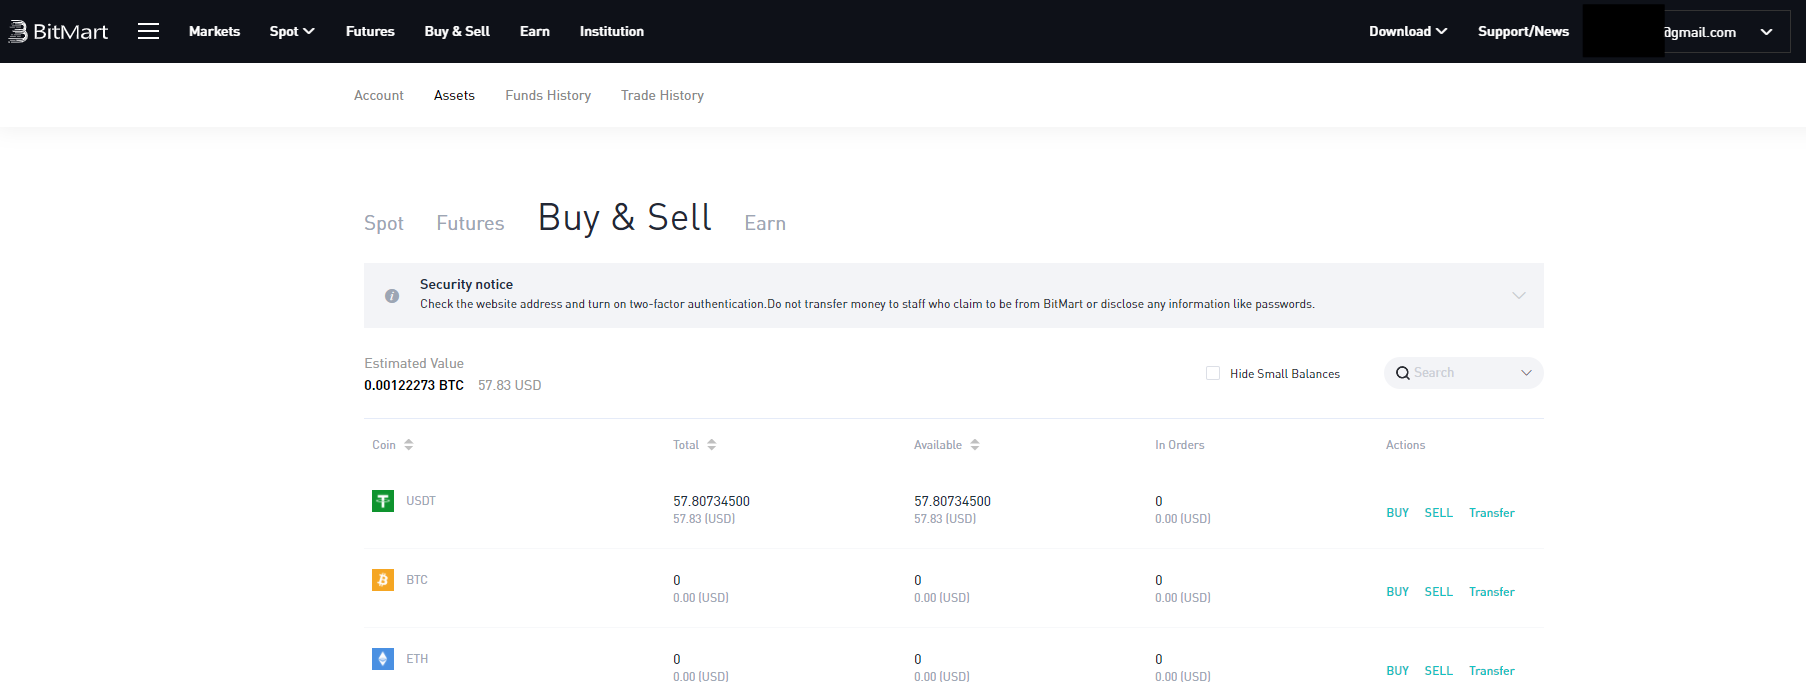The height and width of the screenshot is (699, 1806).
Task: Click the USDT total 57.80734500
Action: pyautogui.click(x=711, y=501)
